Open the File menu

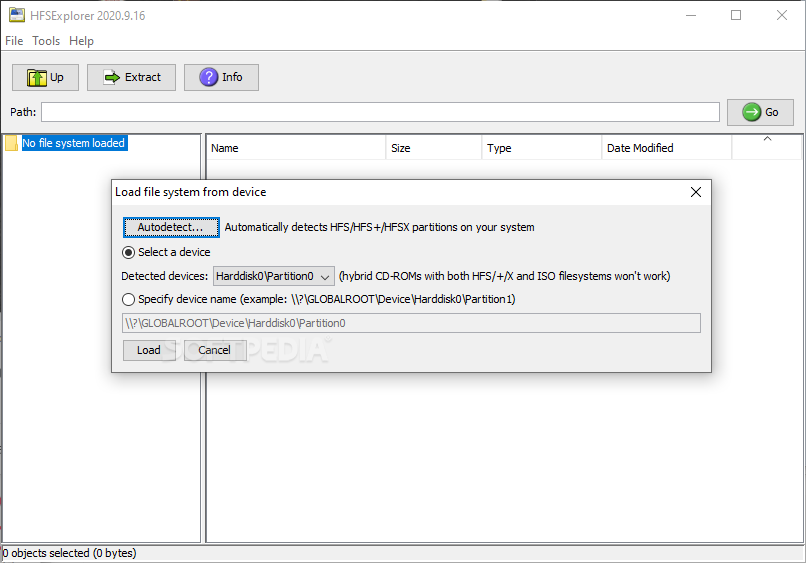pos(14,41)
